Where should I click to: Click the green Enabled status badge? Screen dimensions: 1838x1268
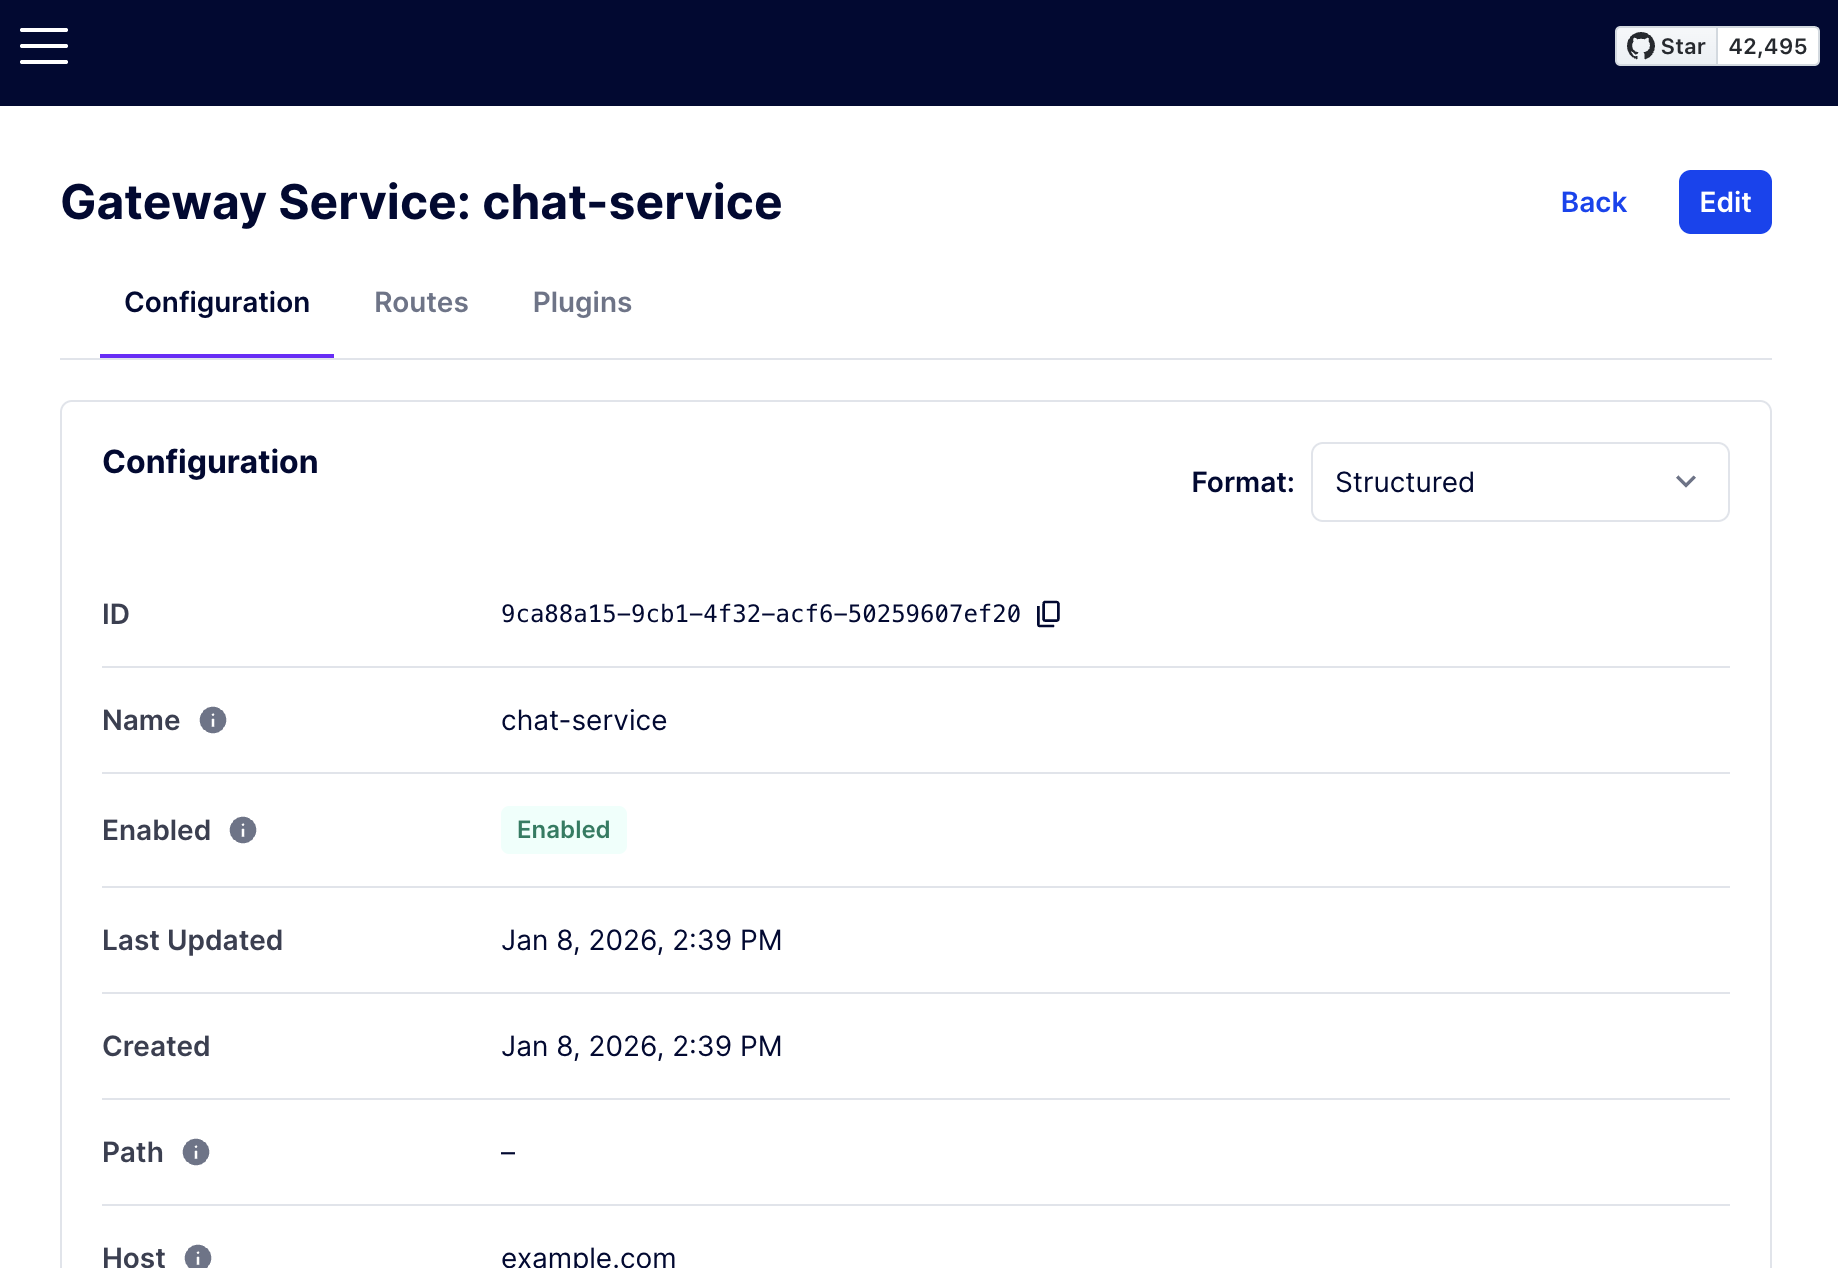point(563,830)
